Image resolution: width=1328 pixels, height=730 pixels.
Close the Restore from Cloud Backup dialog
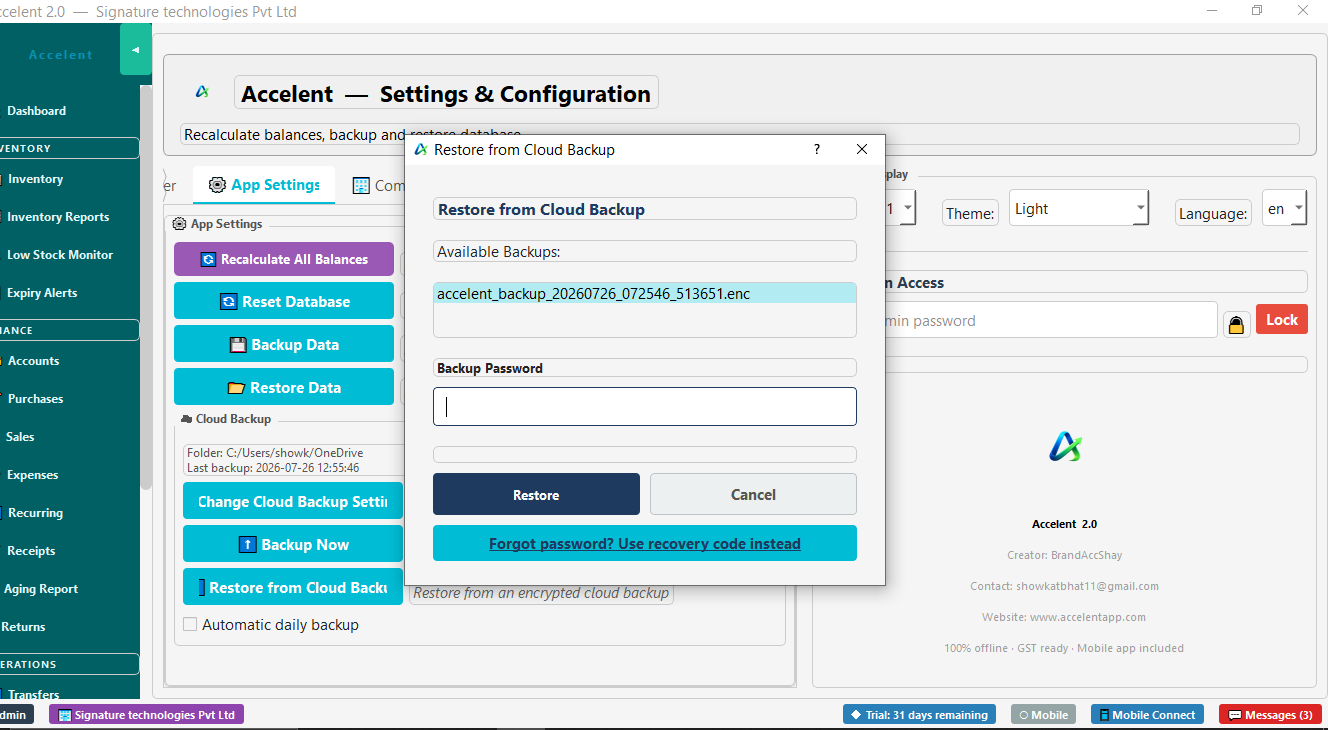pos(862,149)
